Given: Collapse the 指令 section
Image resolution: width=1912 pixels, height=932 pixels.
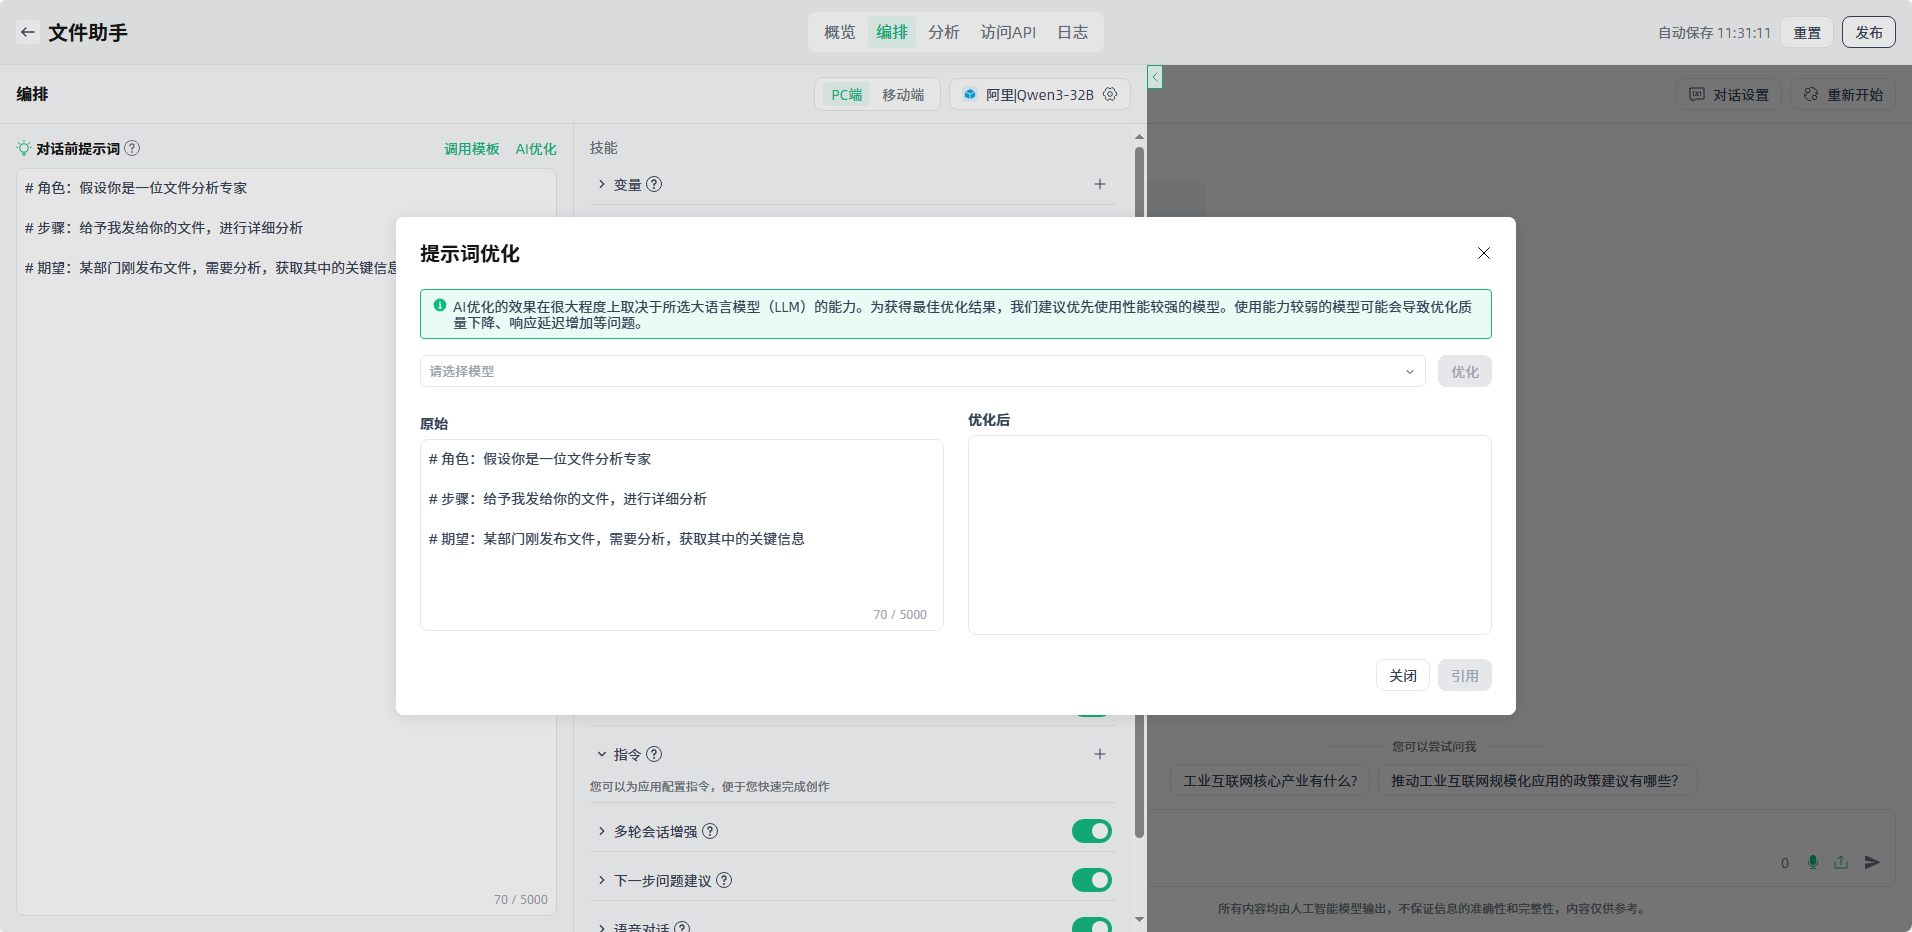Looking at the screenshot, I should tap(602, 754).
